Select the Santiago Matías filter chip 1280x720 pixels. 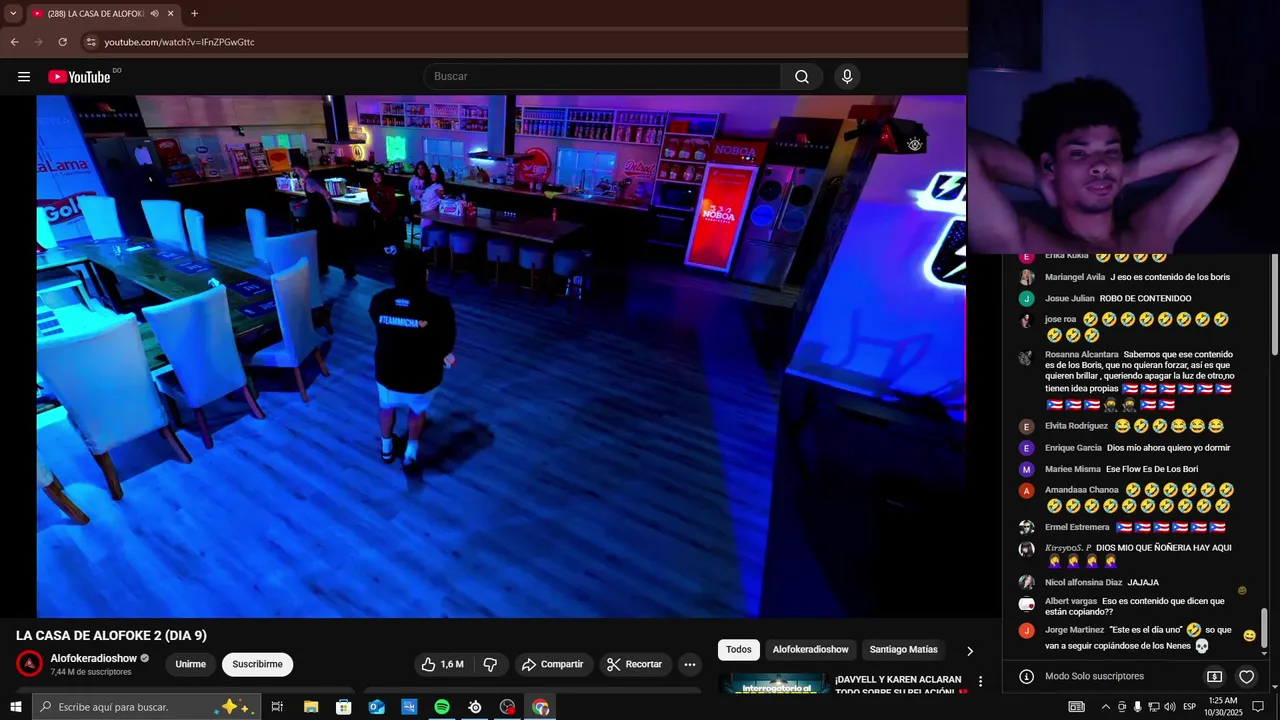point(903,650)
